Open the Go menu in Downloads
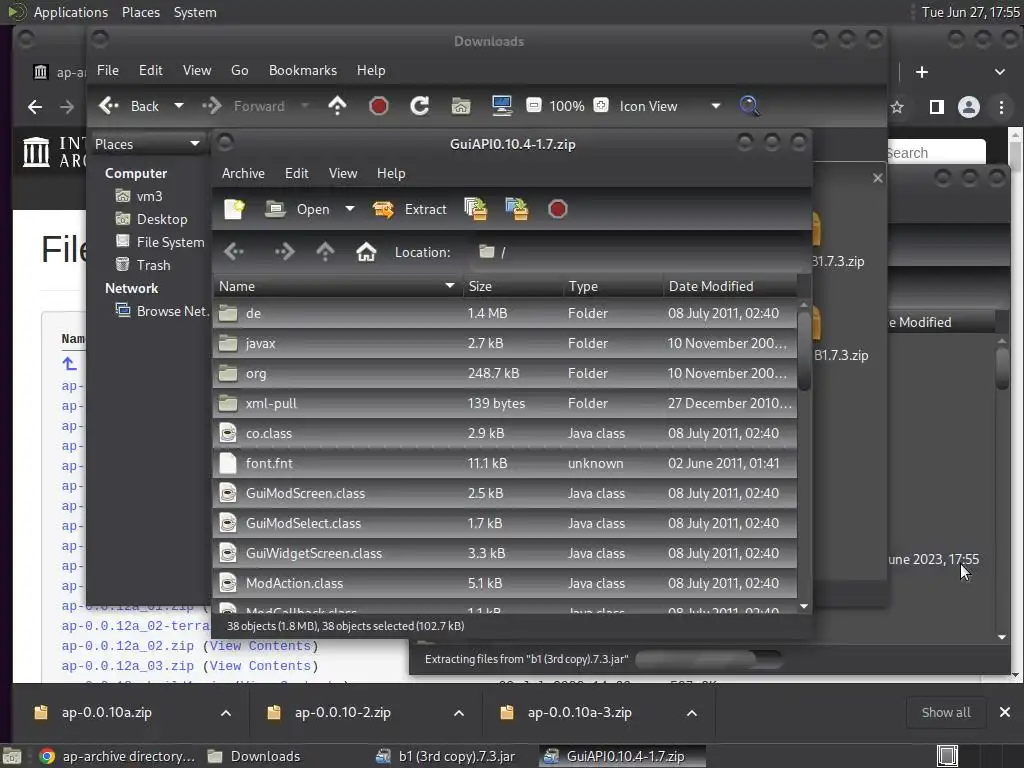 (x=240, y=71)
